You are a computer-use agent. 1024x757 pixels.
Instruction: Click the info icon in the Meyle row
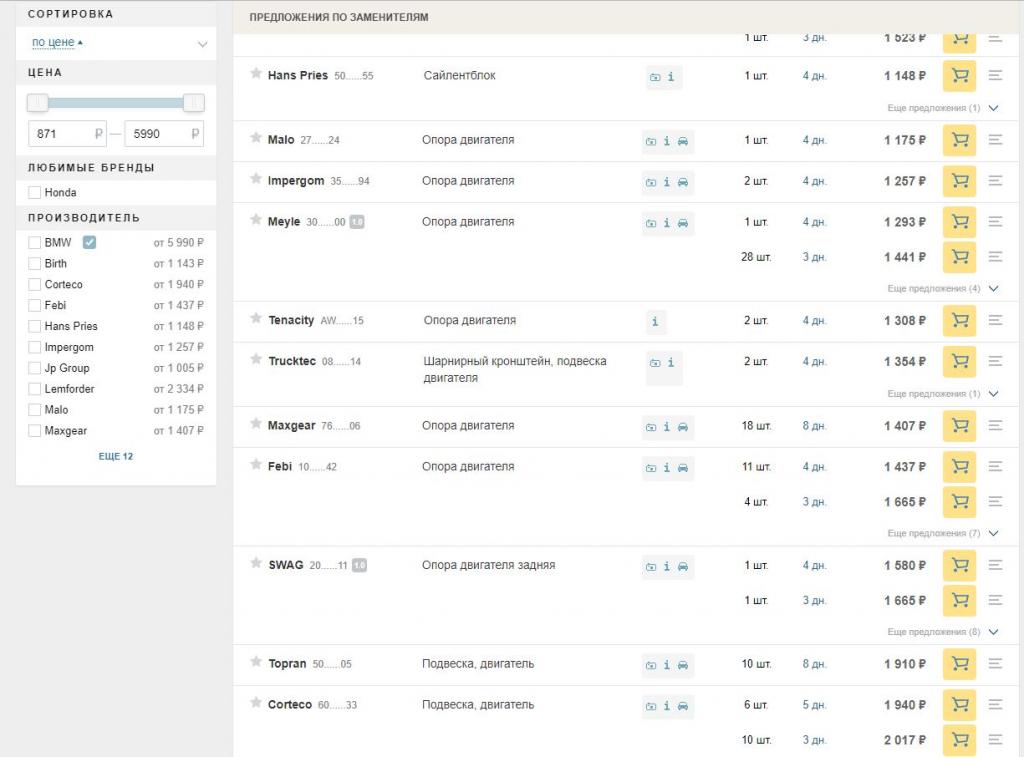pyautogui.click(x=667, y=223)
